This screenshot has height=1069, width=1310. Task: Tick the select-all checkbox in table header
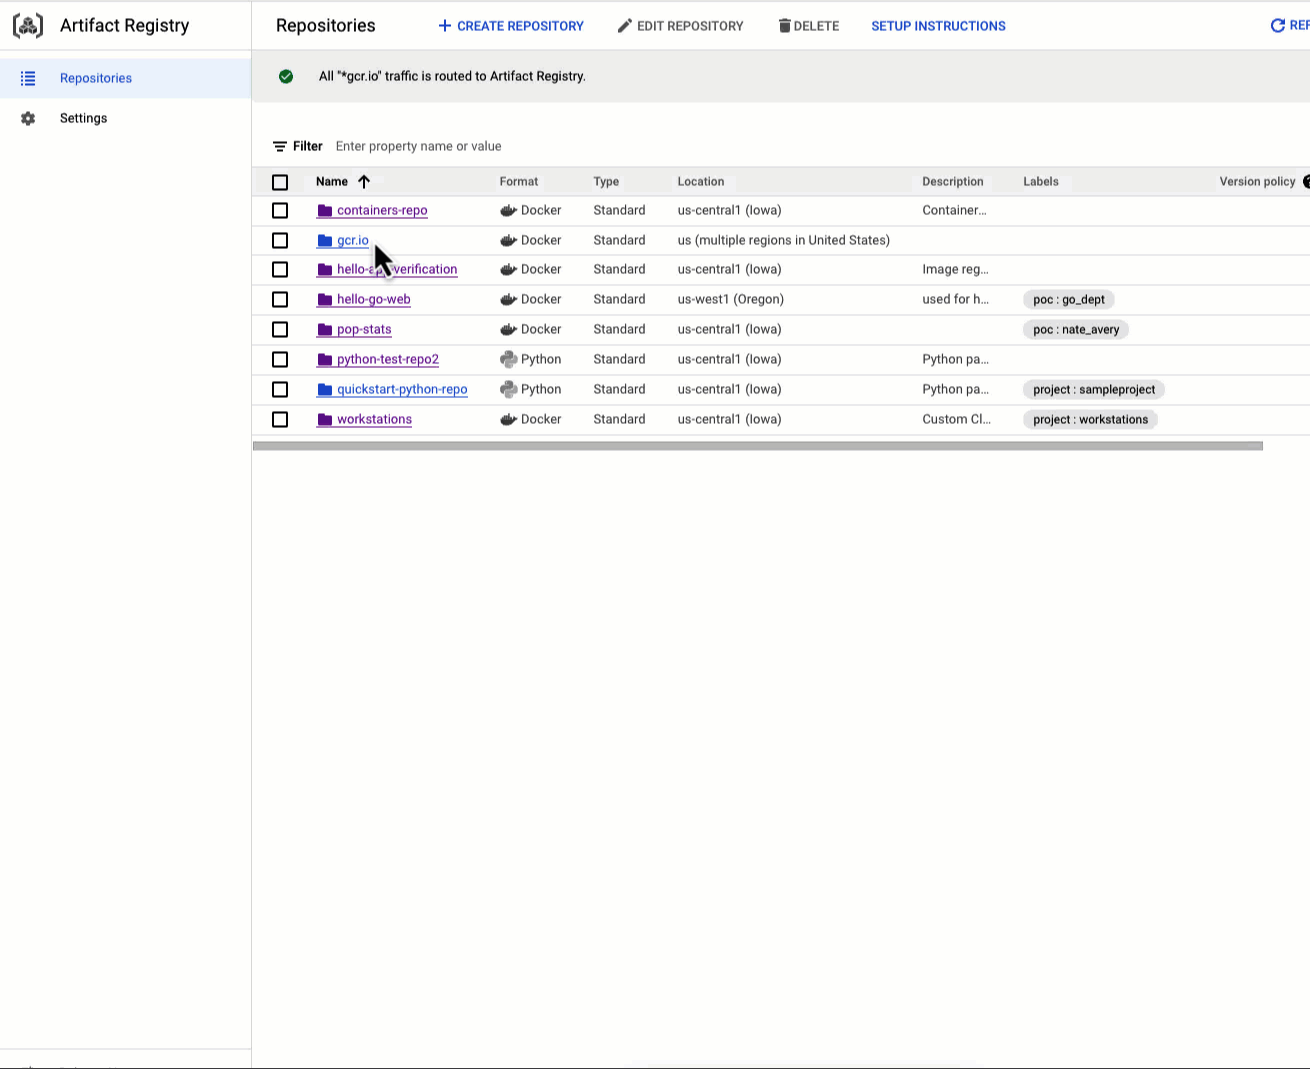[x=280, y=182]
